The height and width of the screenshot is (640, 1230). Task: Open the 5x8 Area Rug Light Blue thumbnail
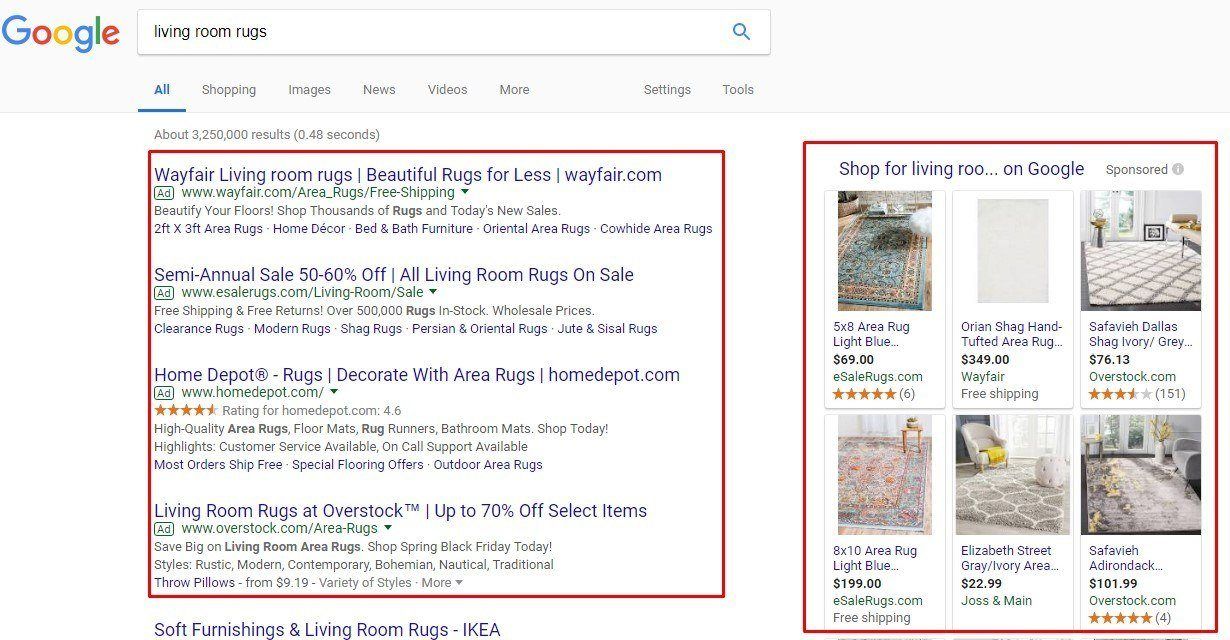tap(884, 251)
